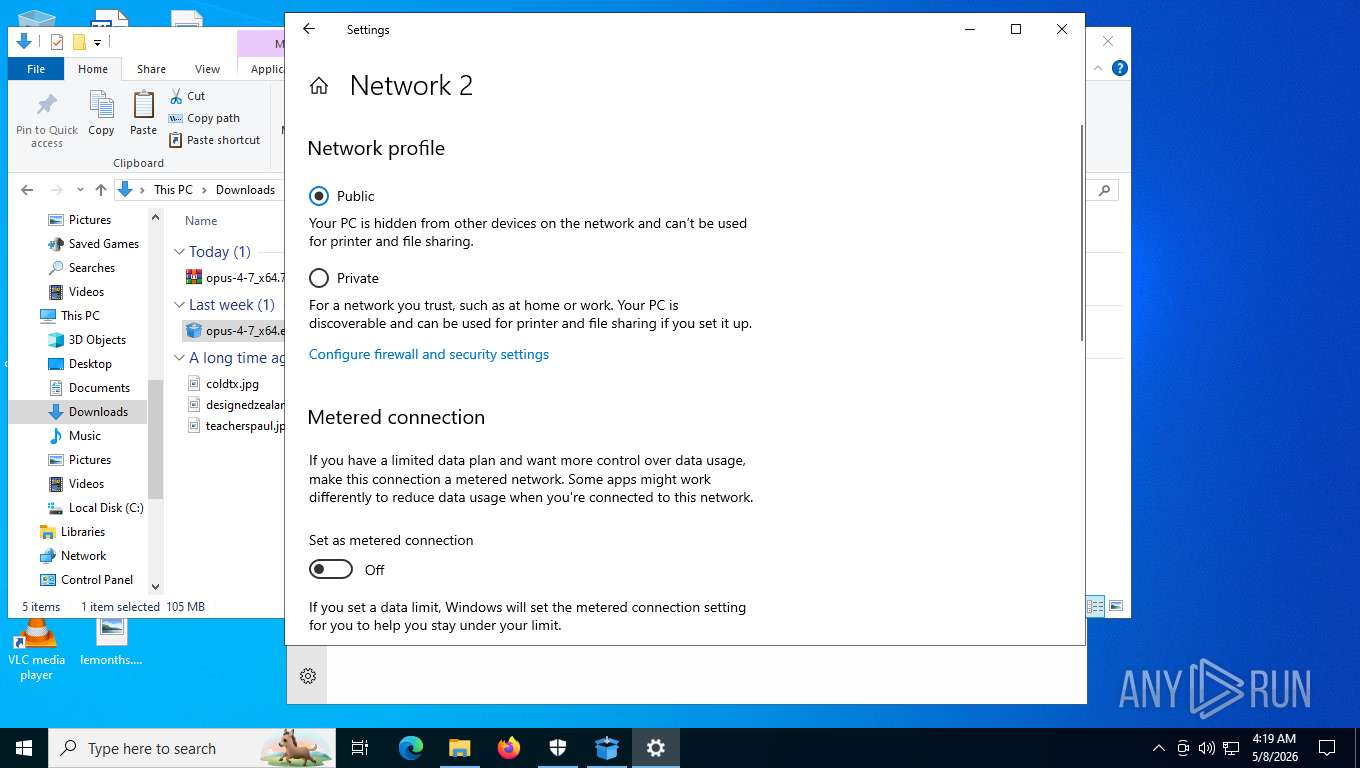Open recent locations dropdown in Explorer

(79, 190)
